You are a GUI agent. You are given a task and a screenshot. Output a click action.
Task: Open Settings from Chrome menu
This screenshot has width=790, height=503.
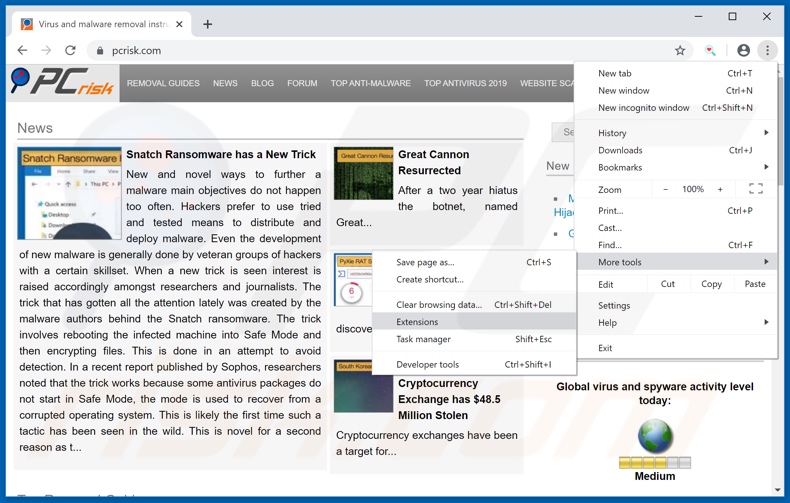(x=676, y=305)
